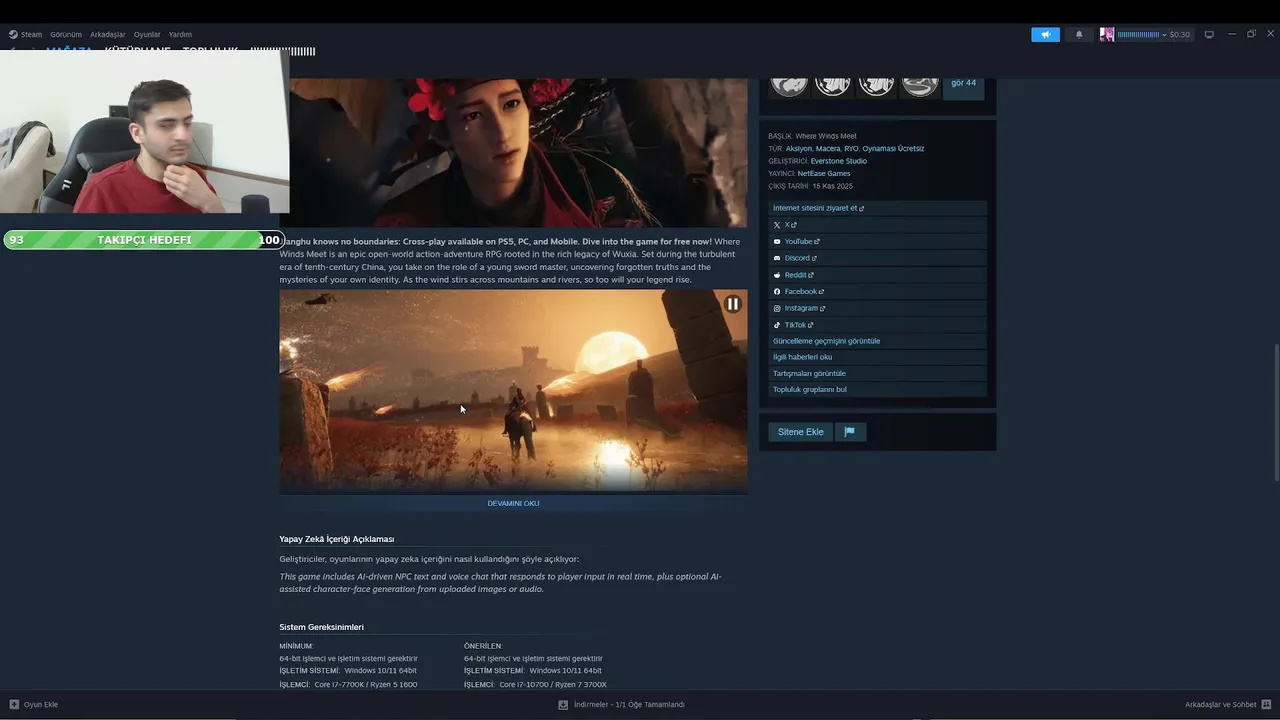Click DEVAMINI OKU to expand the description
This screenshot has height=720, width=1280.
[513, 503]
